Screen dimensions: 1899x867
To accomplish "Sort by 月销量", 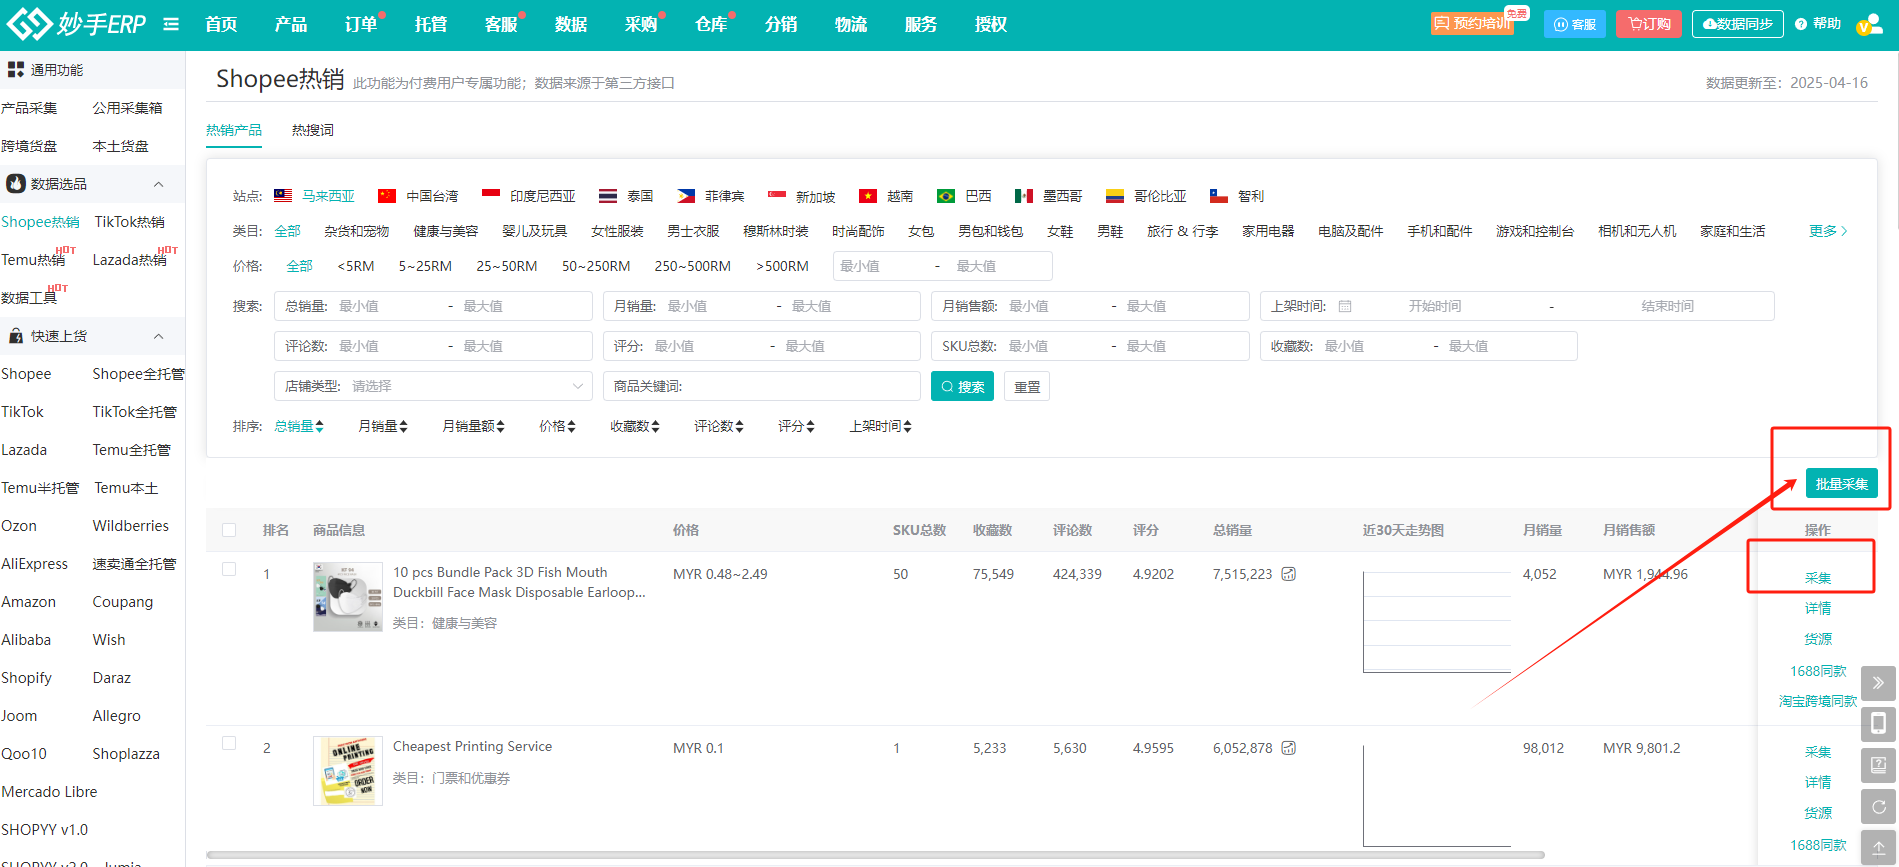I will tap(383, 426).
